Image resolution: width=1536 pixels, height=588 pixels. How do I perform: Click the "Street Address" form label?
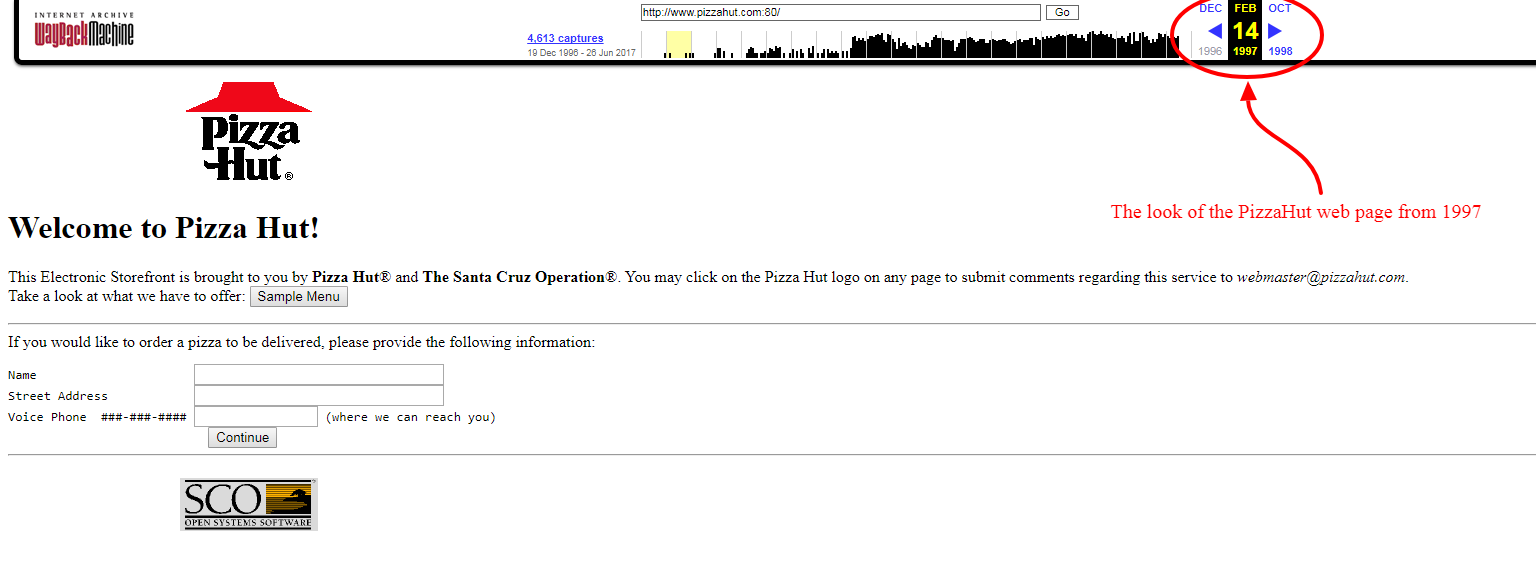pos(58,396)
